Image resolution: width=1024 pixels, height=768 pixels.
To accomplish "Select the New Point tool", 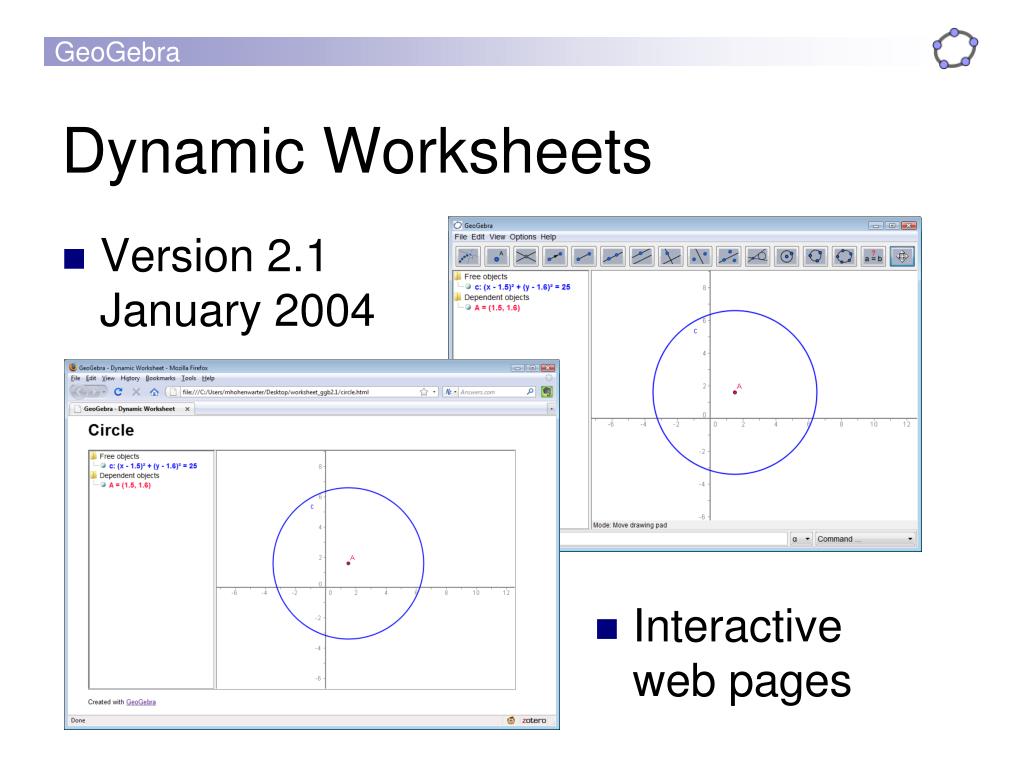I will tap(497, 257).
